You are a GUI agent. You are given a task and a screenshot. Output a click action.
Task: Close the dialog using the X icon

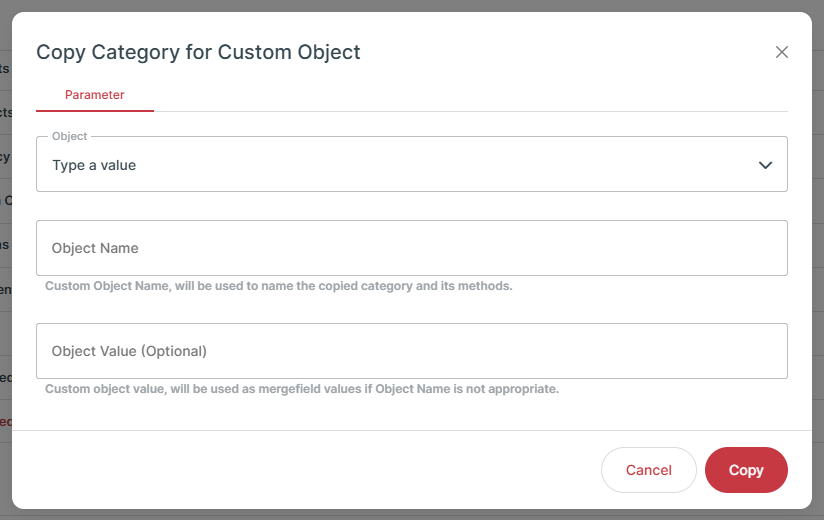tap(781, 52)
